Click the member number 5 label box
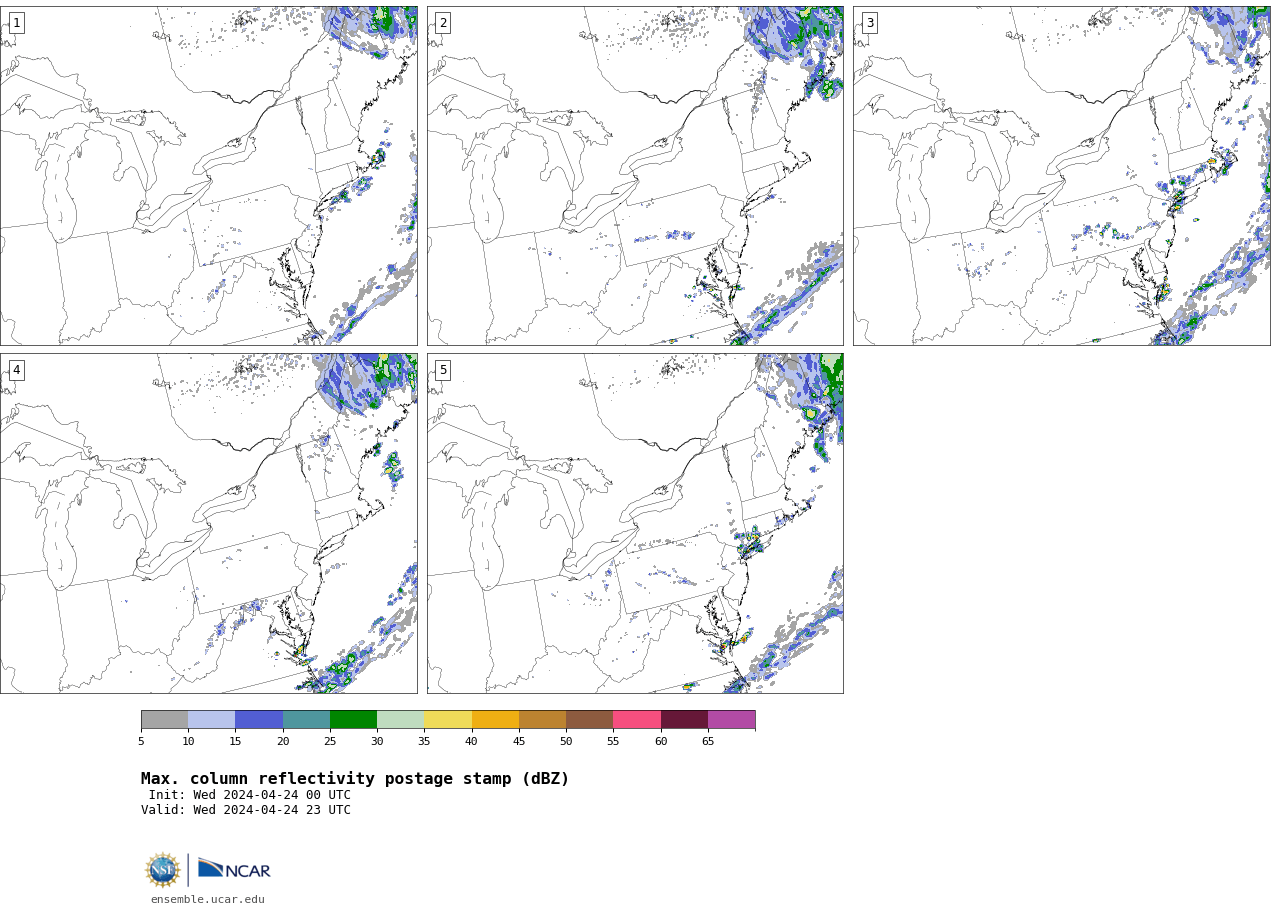The width and height of the screenshot is (1280, 910). click(443, 370)
